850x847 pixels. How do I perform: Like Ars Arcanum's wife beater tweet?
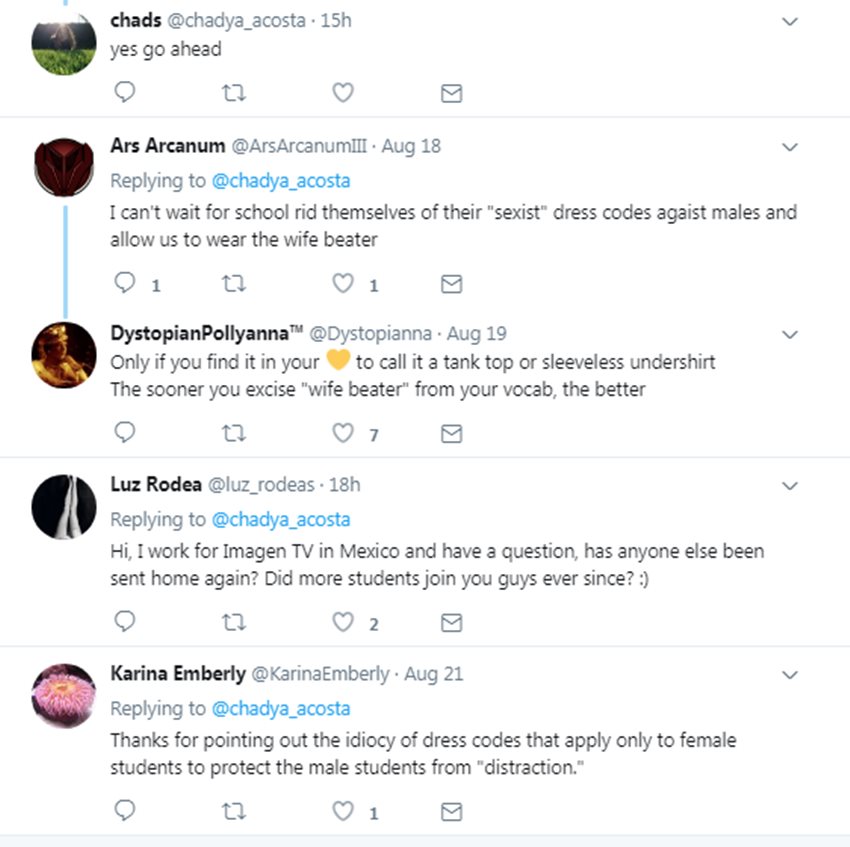pyautogui.click(x=343, y=284)
